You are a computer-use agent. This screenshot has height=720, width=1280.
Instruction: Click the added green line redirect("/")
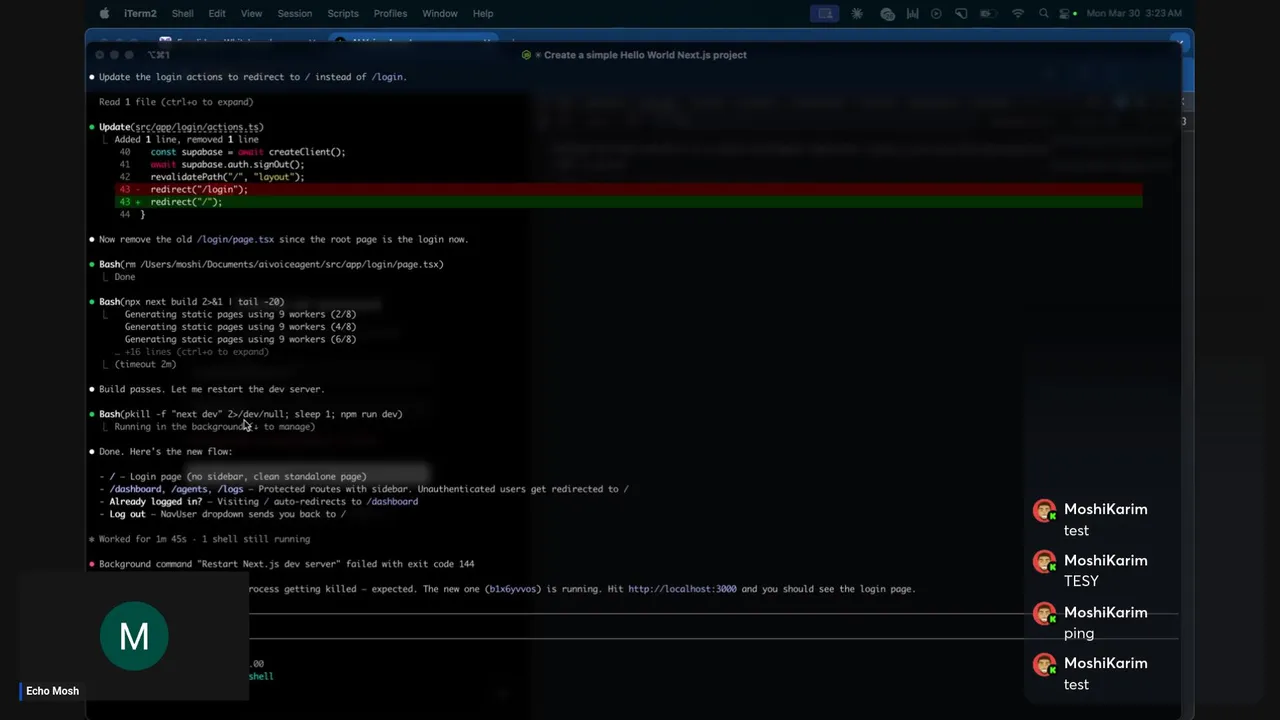(x=630, y=202)
